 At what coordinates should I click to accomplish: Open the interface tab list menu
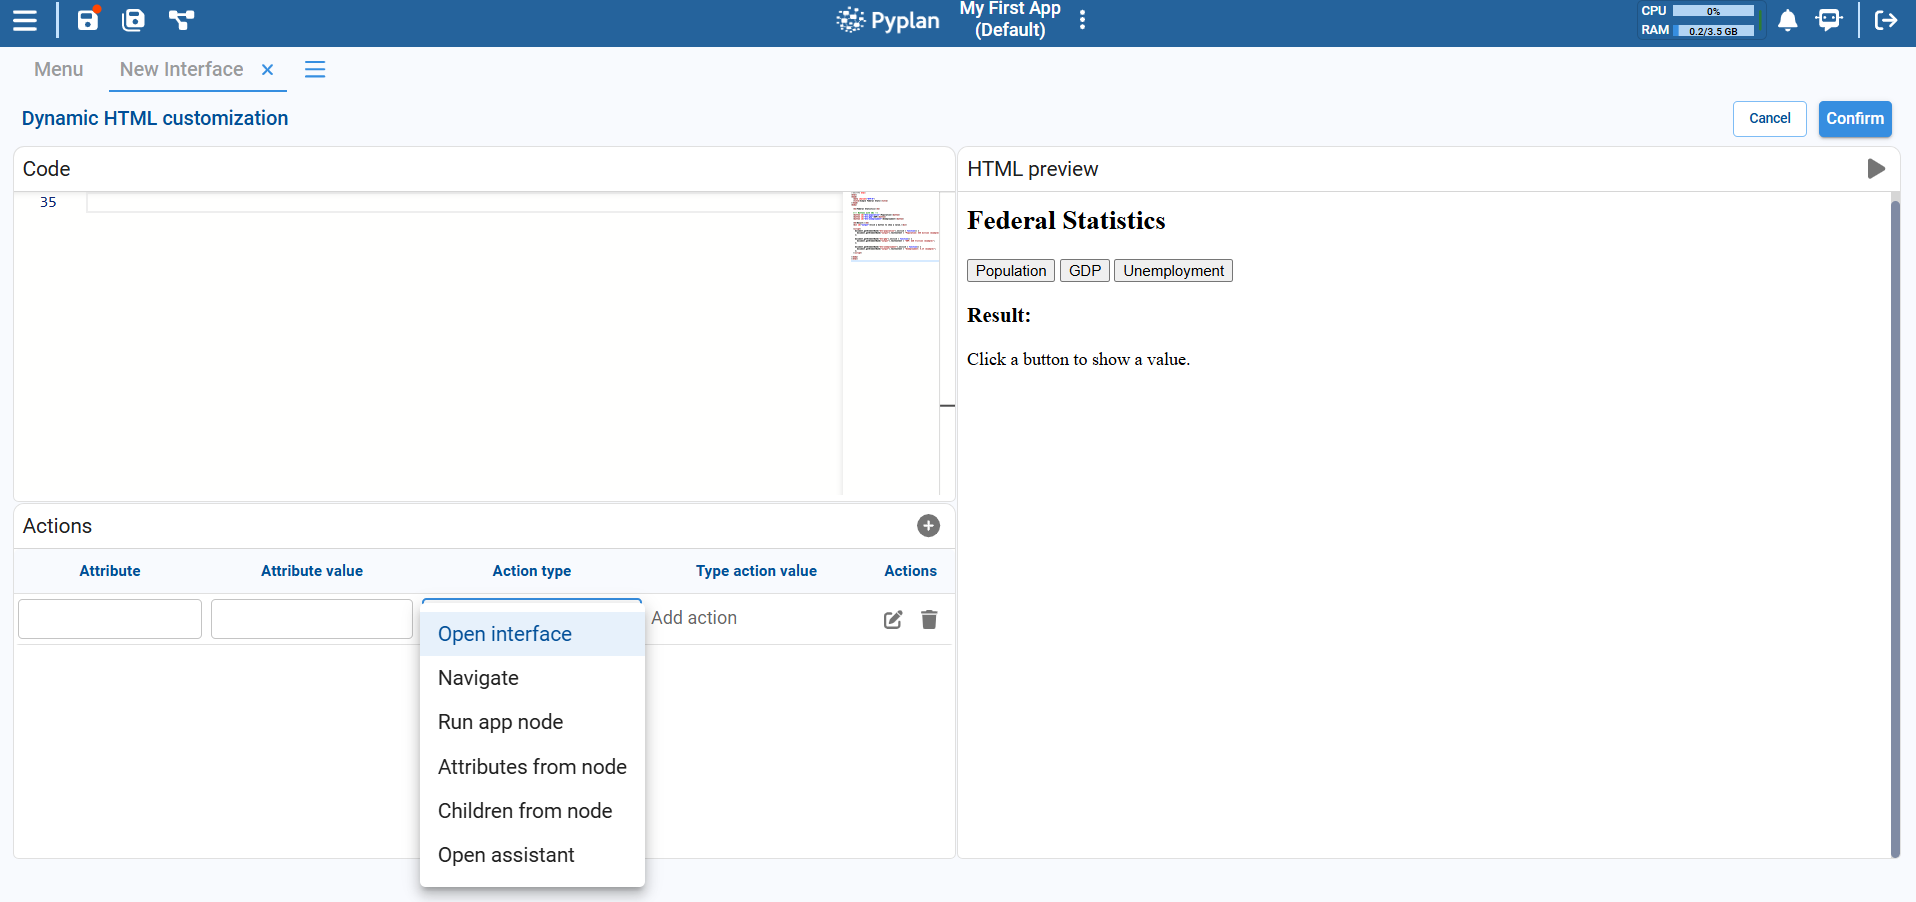click(x=315, y=69)
